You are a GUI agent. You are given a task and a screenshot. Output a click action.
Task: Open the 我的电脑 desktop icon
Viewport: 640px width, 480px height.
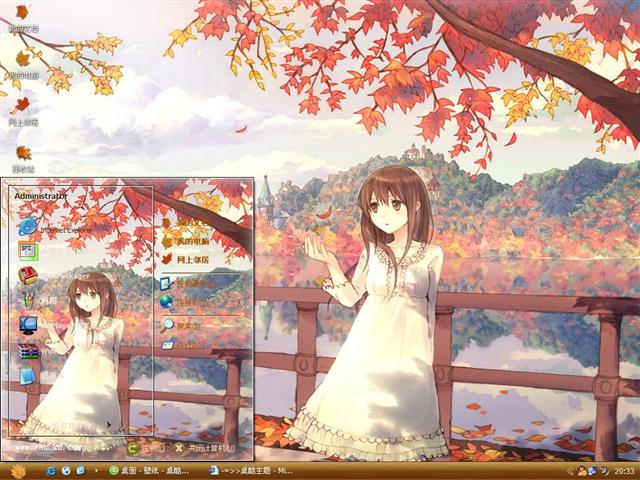pos(23,64)
